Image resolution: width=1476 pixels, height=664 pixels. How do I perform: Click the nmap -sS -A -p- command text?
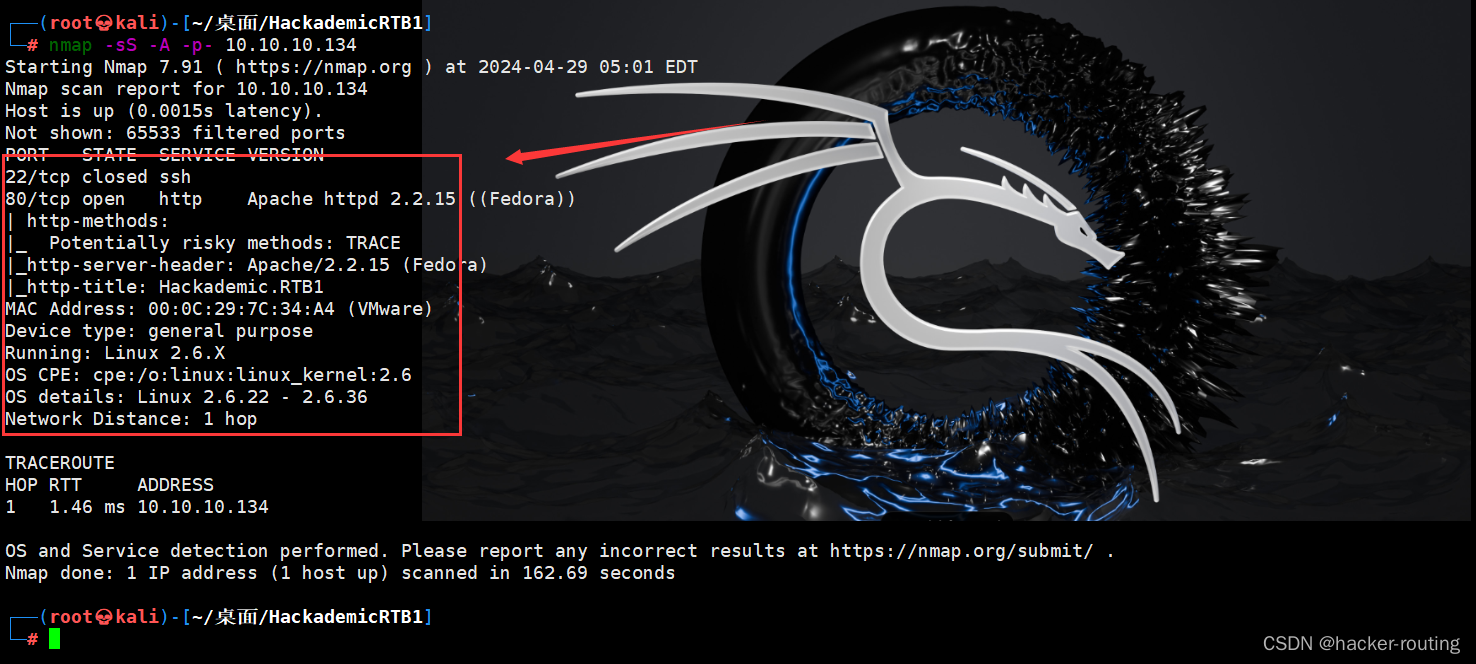pos(202,45)
